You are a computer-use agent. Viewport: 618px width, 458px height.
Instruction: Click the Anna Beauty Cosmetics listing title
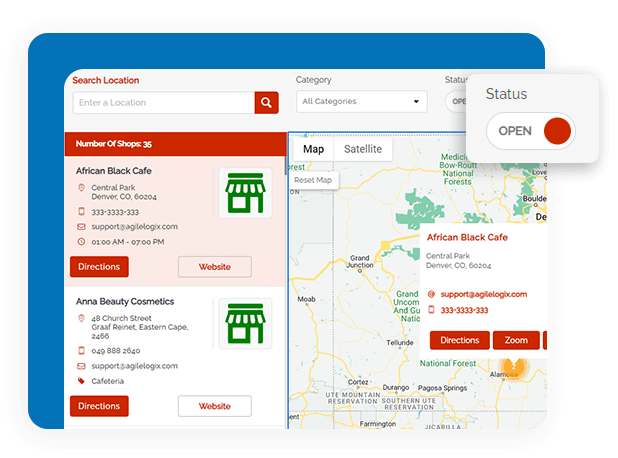tap(125, 302)
